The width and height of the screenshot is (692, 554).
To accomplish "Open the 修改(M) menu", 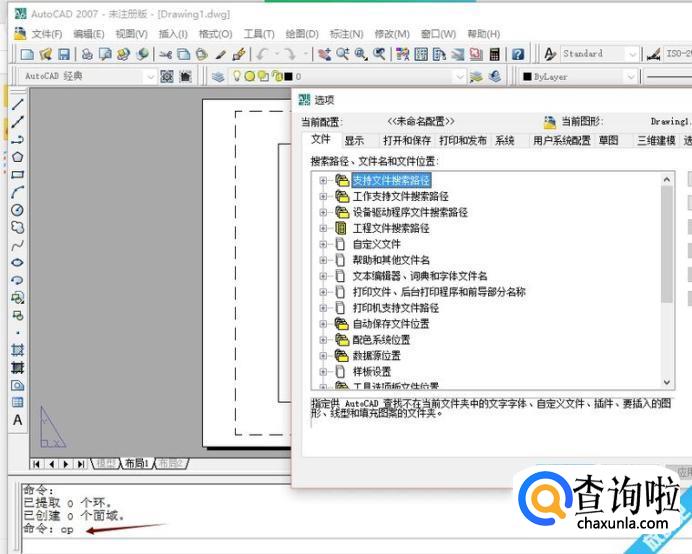I will click(x=392, y=34).
